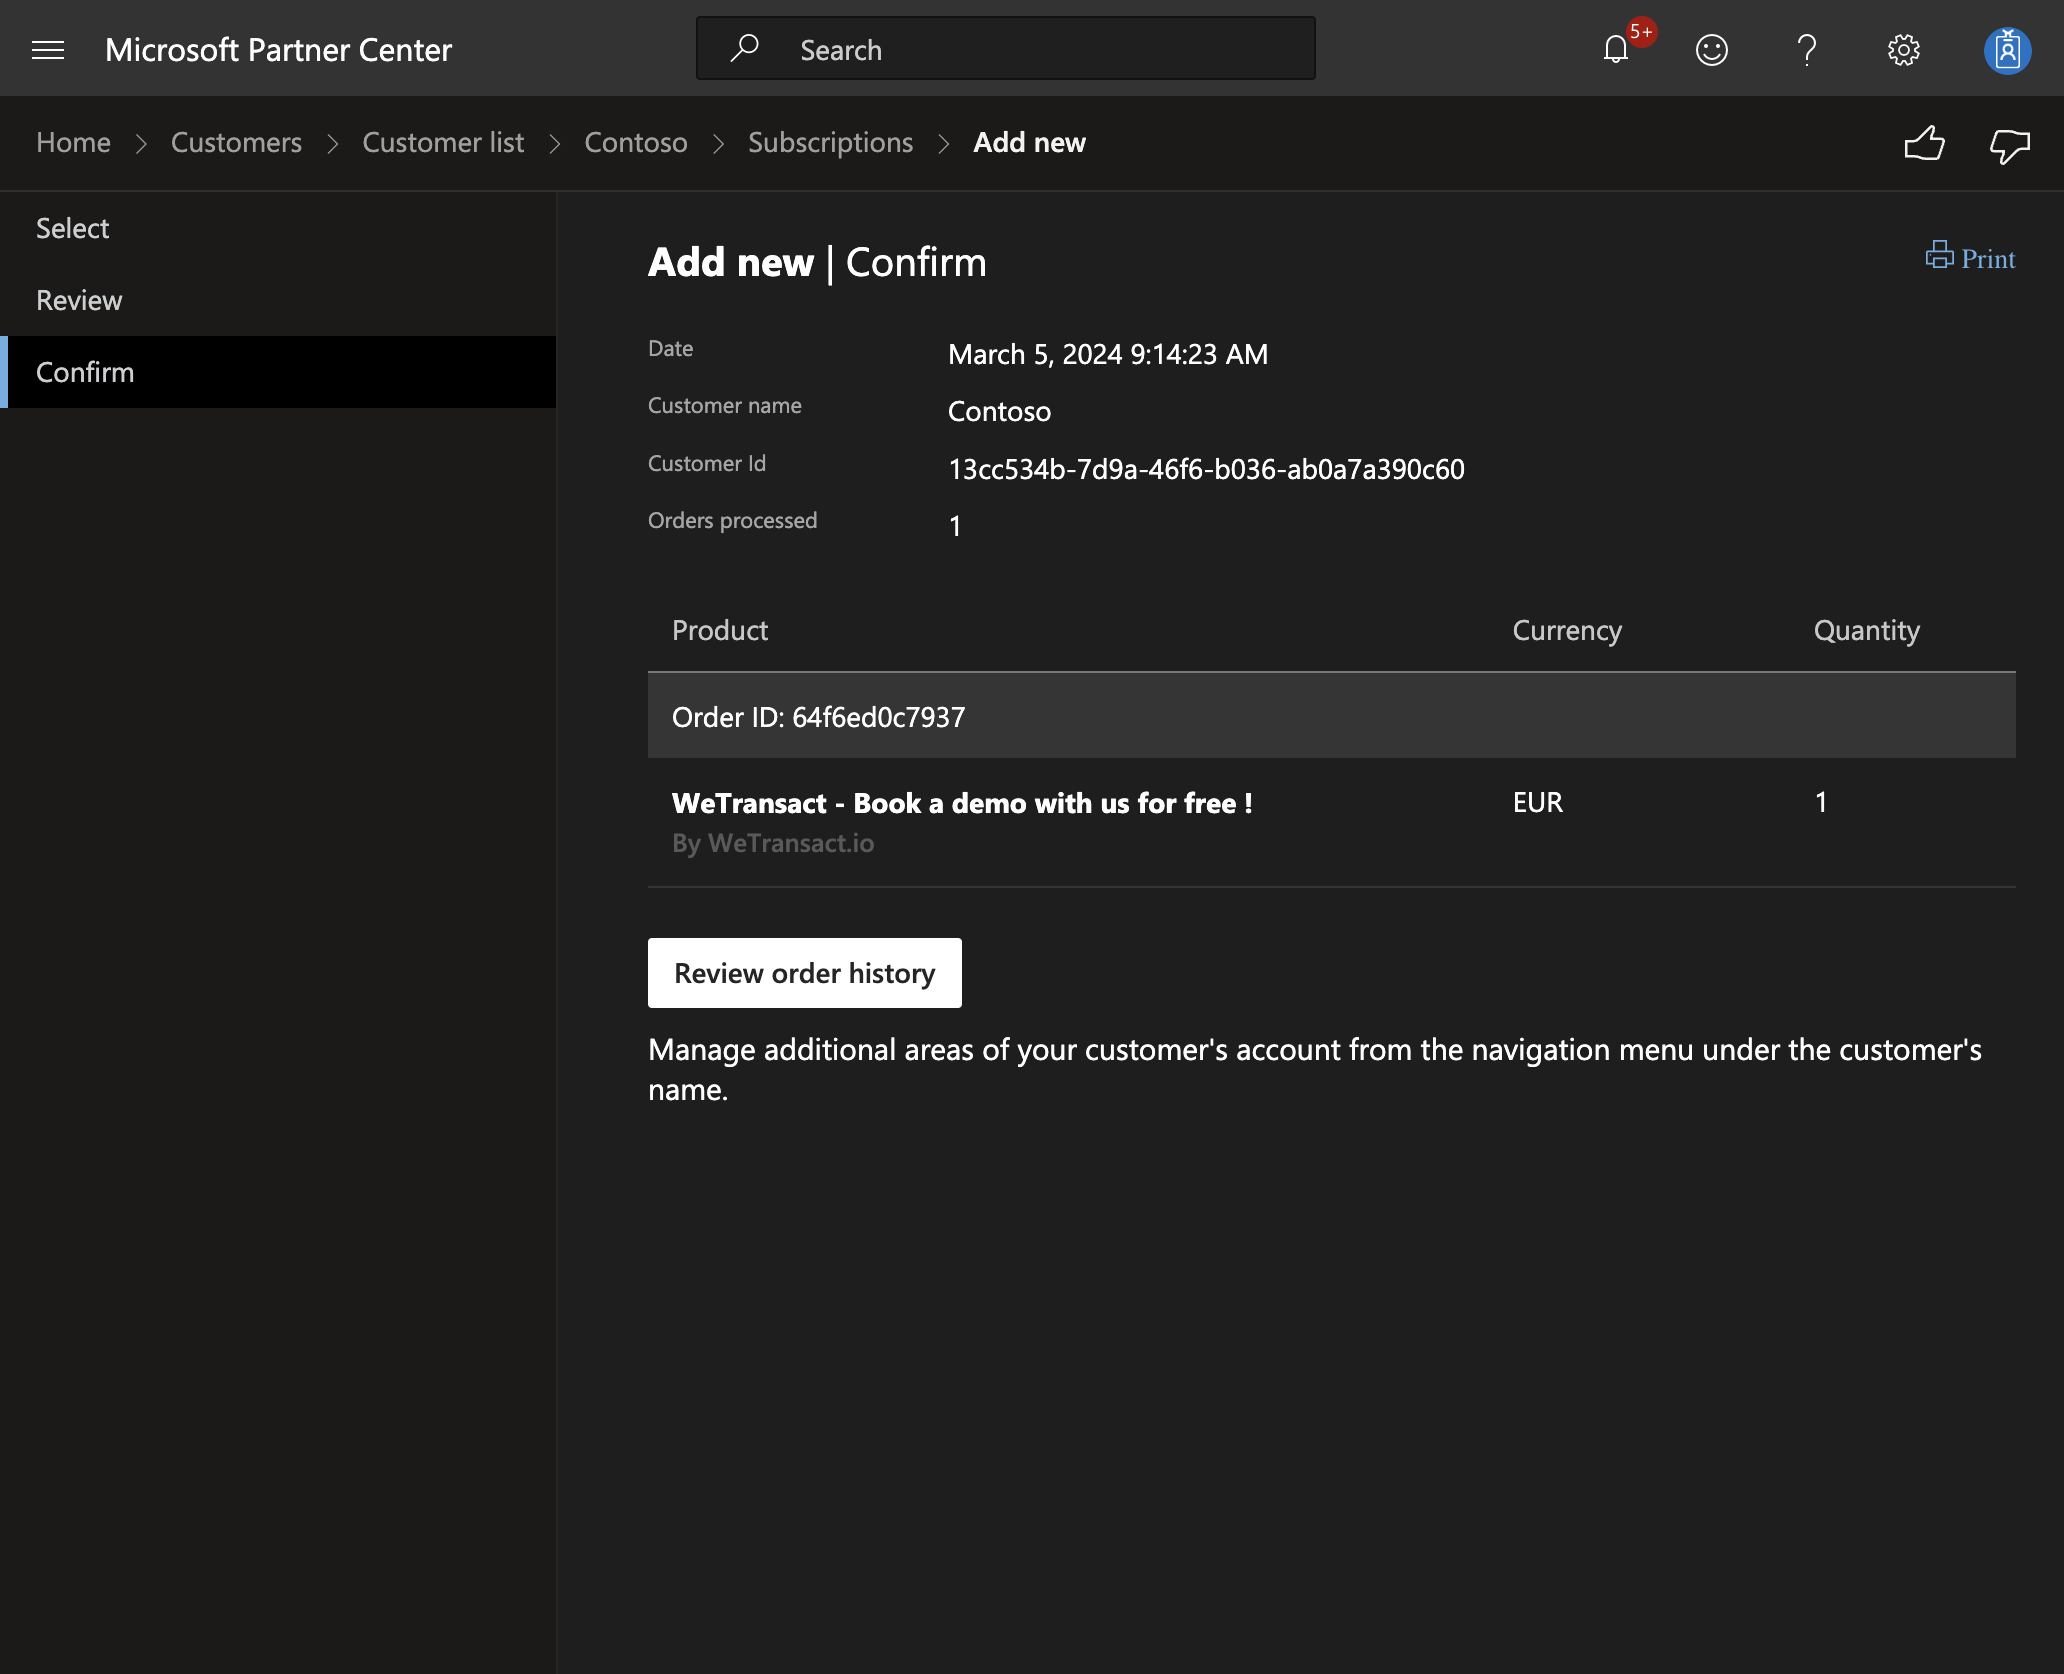
Task: Click the thumbs down icon
Action: (2009, 146)
